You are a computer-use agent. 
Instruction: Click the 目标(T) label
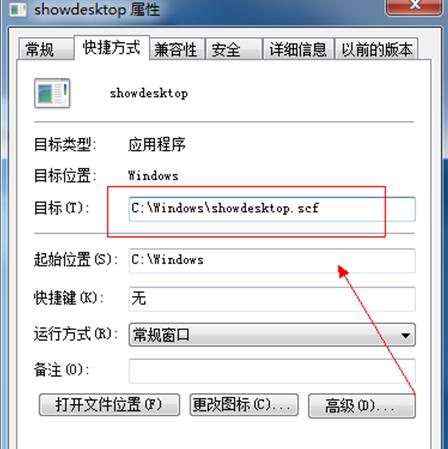click(62, 208)
